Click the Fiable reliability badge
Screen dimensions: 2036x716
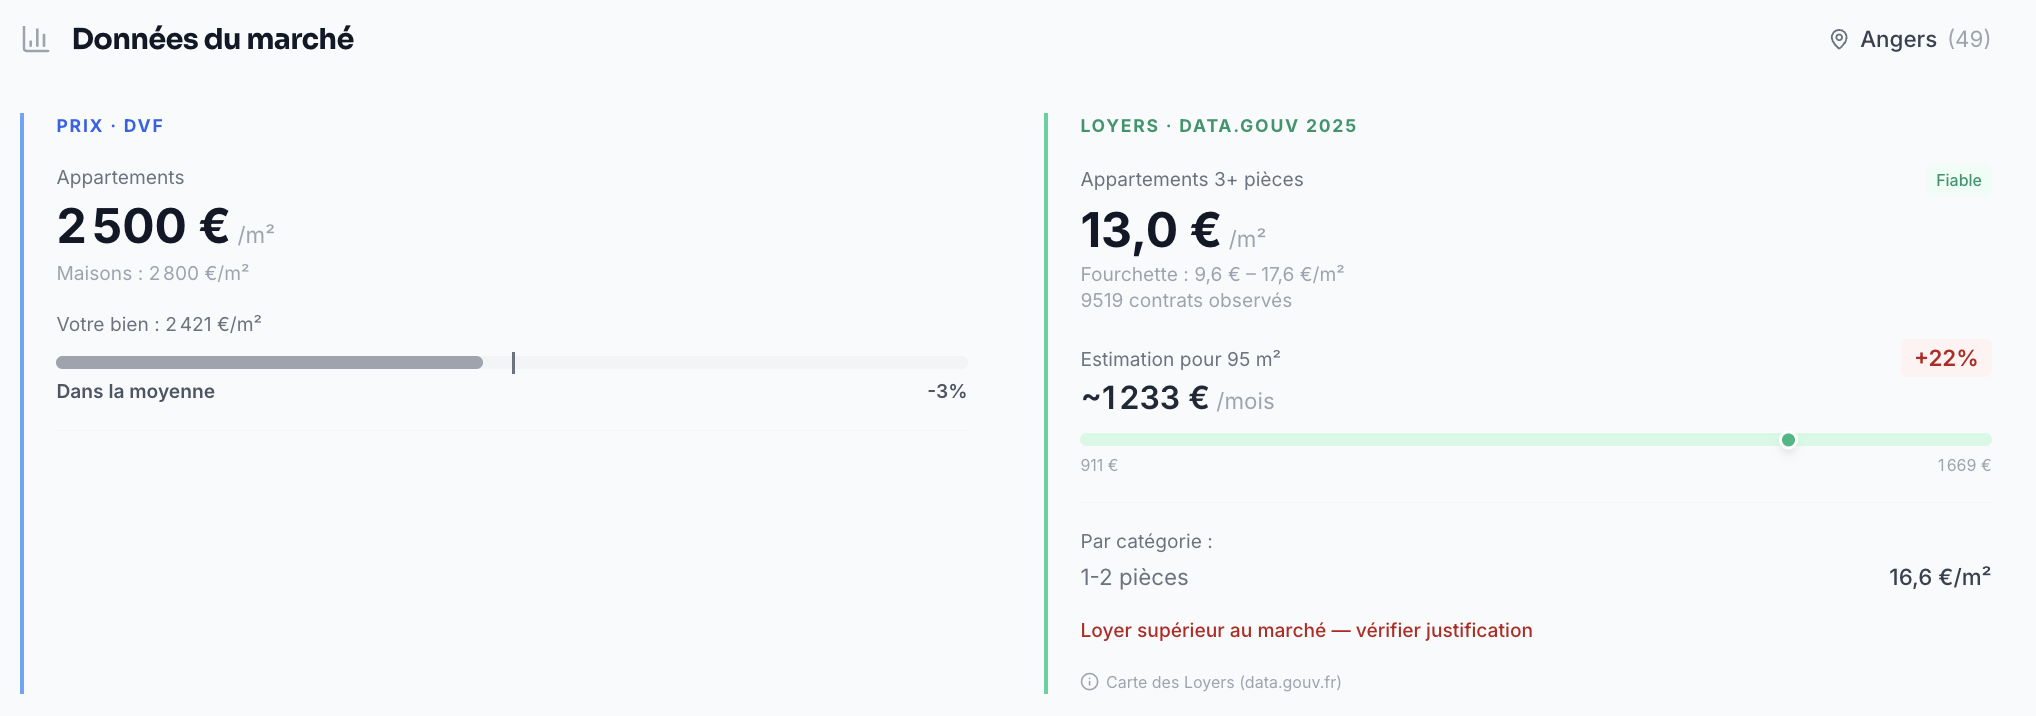pos(1958,180)
